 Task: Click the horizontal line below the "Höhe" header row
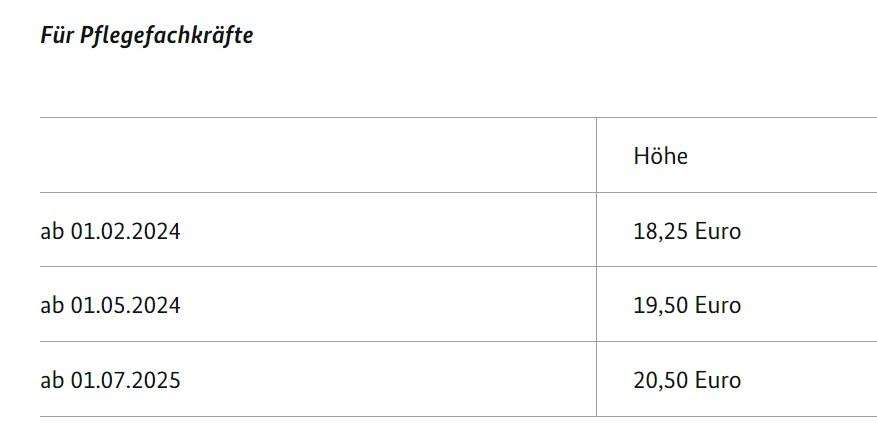458,192
